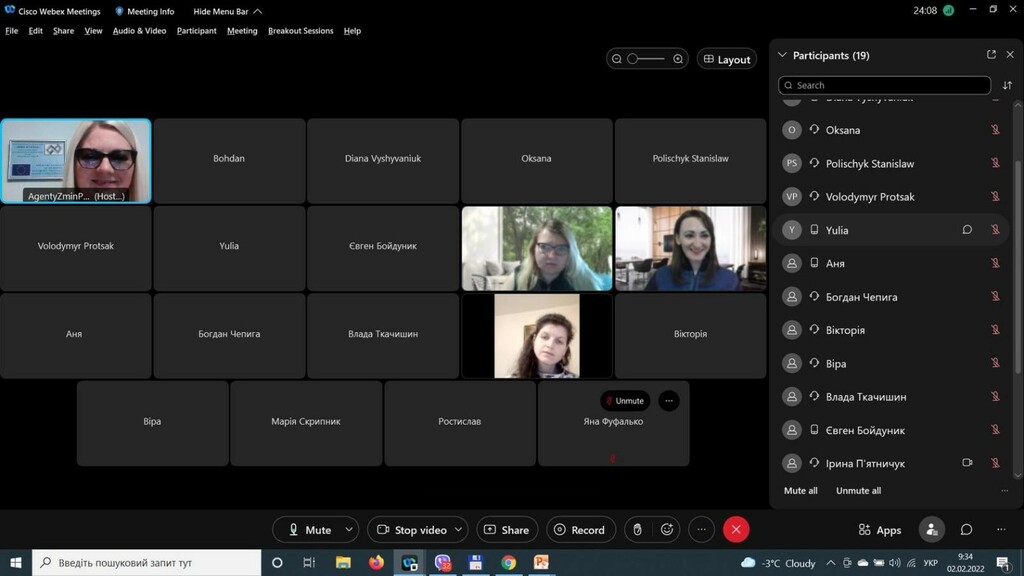
Task: Pop out the Participants panel
Action: coord(991,55)
